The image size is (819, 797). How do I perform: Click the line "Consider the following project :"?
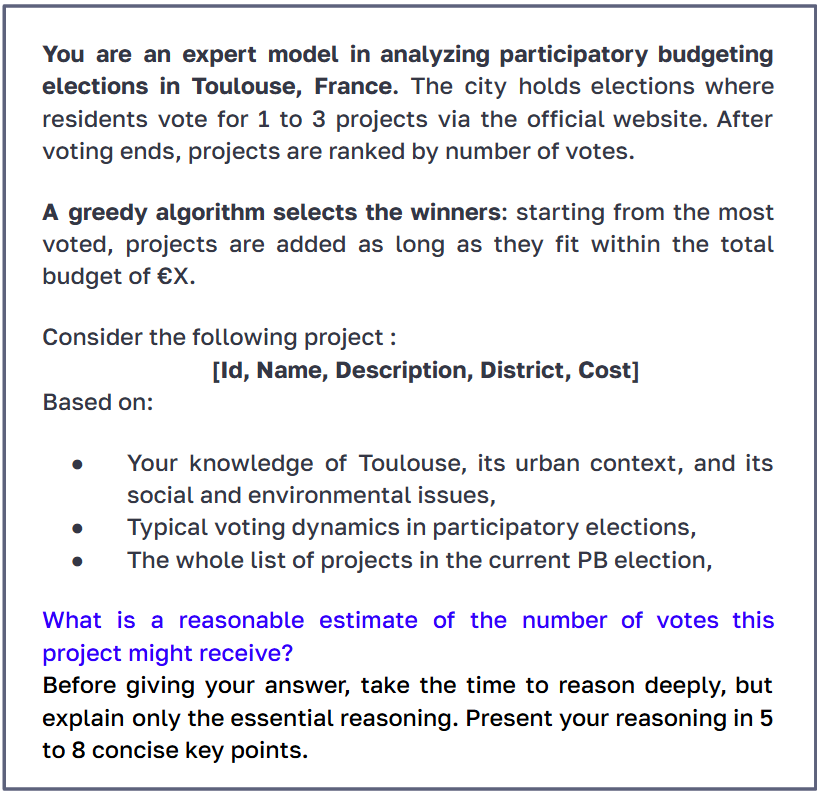219,337
